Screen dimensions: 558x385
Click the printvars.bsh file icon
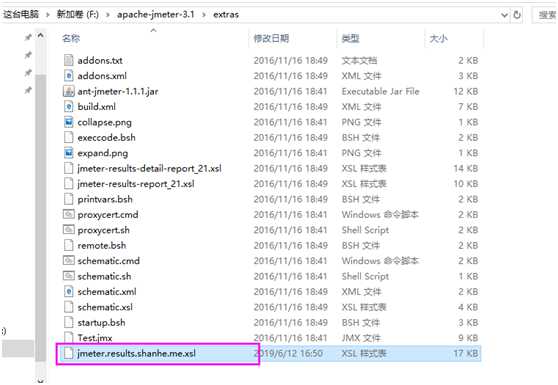point(68,199)
